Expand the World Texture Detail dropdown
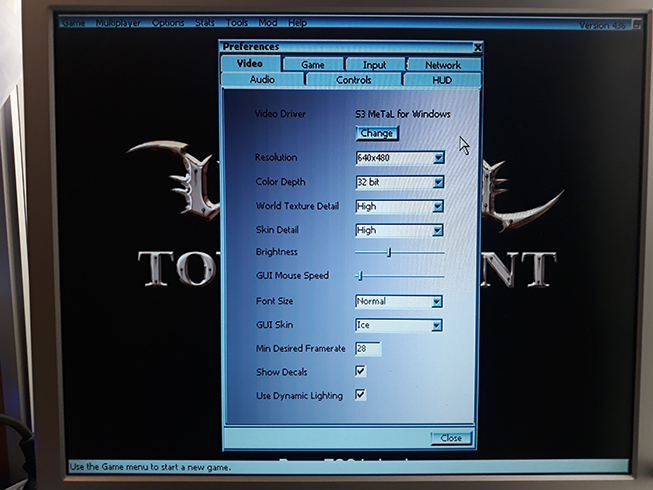653x490 pixels. tap(437, 206)
